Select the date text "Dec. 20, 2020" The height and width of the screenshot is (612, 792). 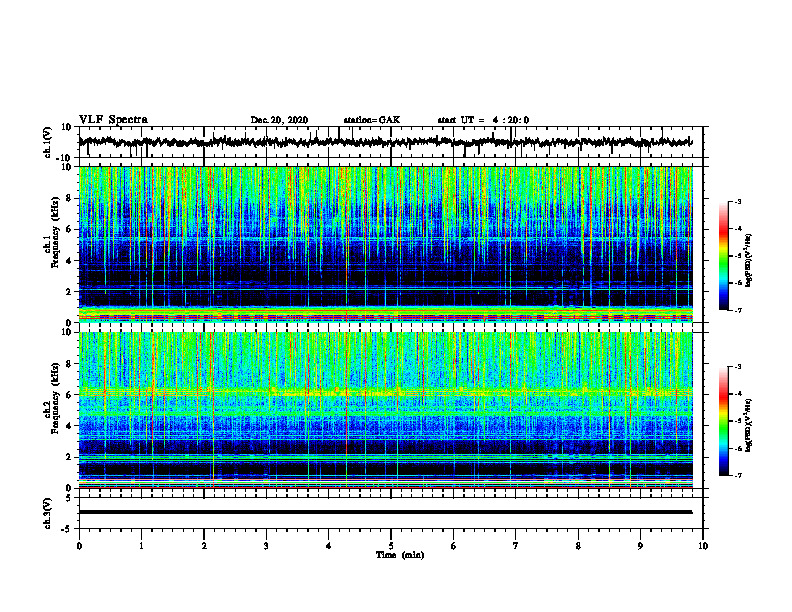279,120
